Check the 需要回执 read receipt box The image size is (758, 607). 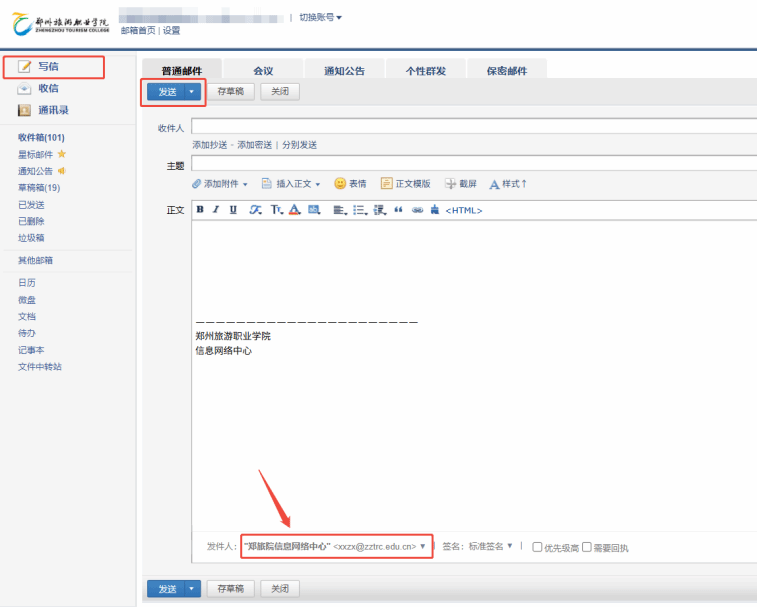587,547
